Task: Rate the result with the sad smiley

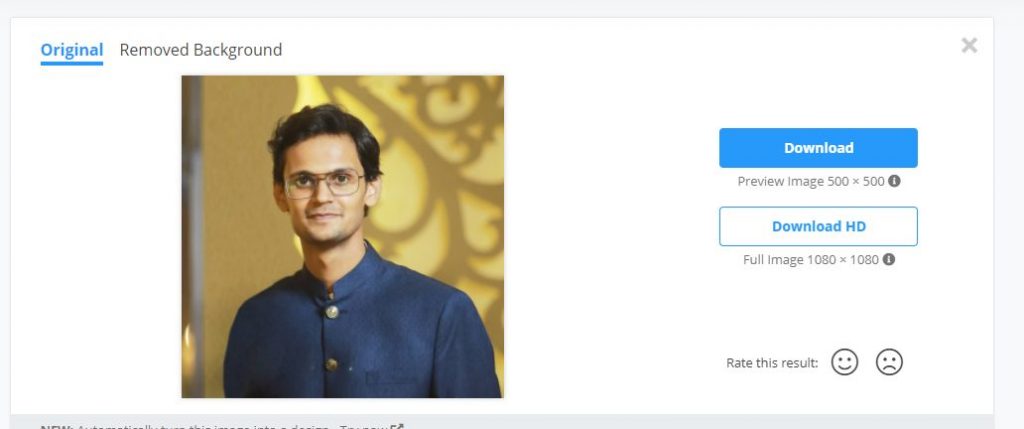Action: pos(889,362)
